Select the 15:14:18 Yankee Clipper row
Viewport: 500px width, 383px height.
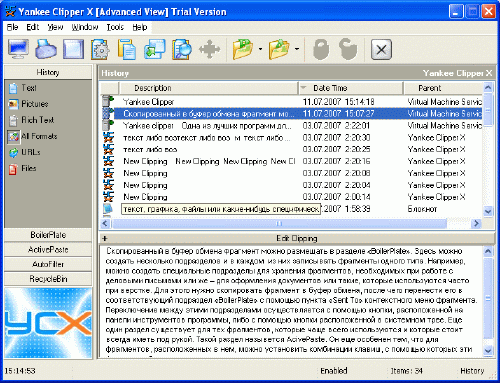tap(292, 102)
